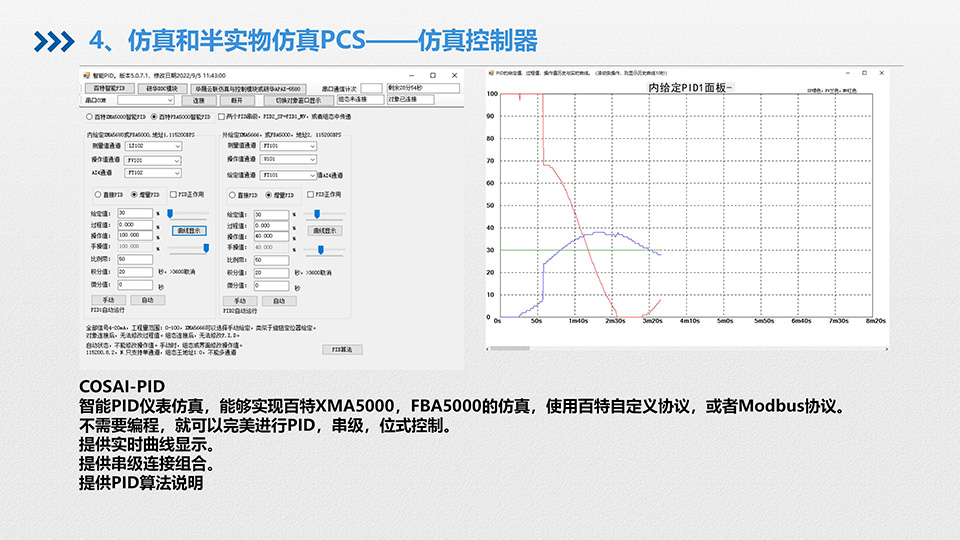
Task: Maximize the 智能PID window
Action: (x=433, y=75)
